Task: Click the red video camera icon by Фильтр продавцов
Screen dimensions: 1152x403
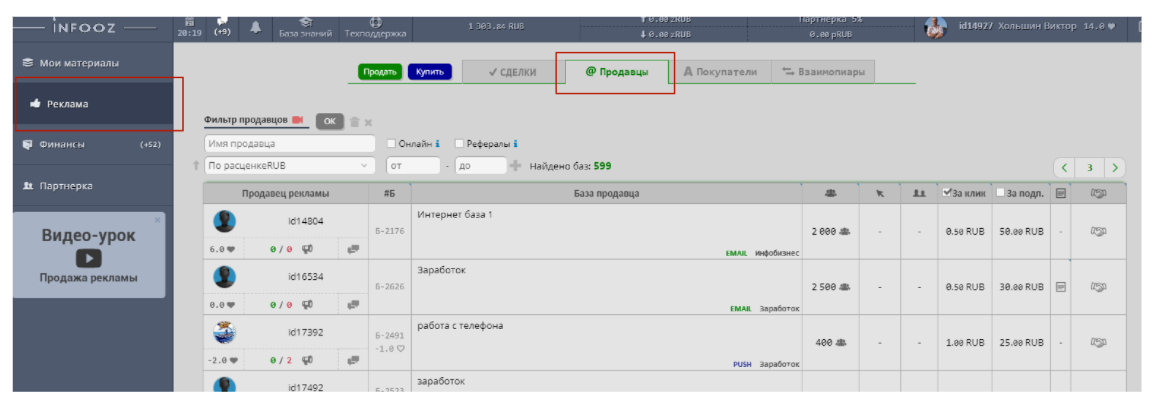Action: coord(298,120)
